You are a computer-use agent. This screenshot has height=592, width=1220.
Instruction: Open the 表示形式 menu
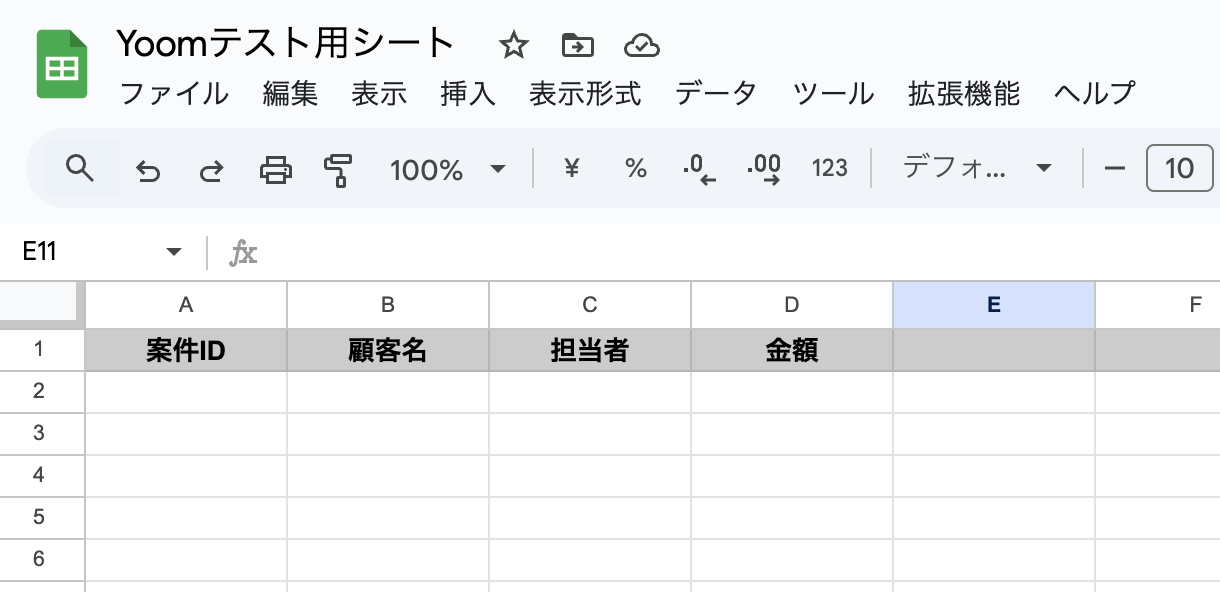(585, 94)
